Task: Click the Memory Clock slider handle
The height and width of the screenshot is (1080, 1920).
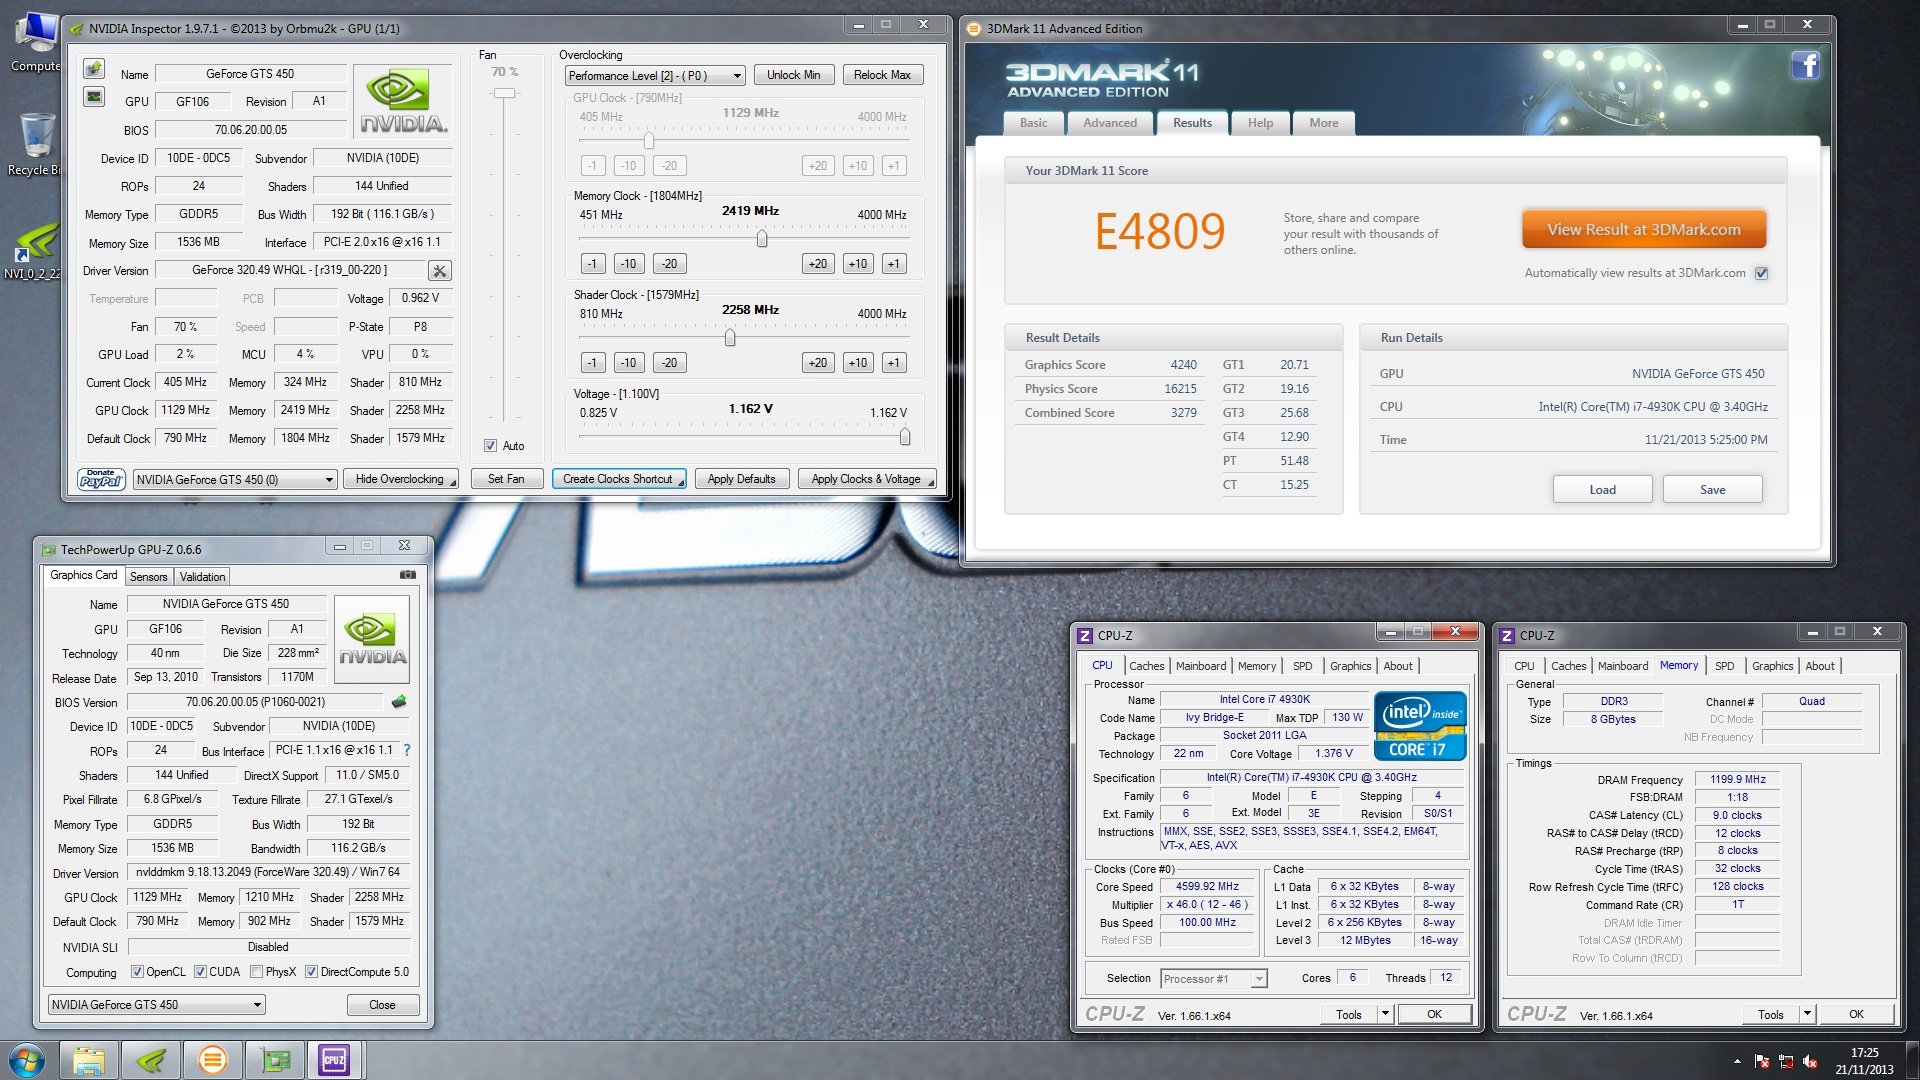Action: click(762, 239)
